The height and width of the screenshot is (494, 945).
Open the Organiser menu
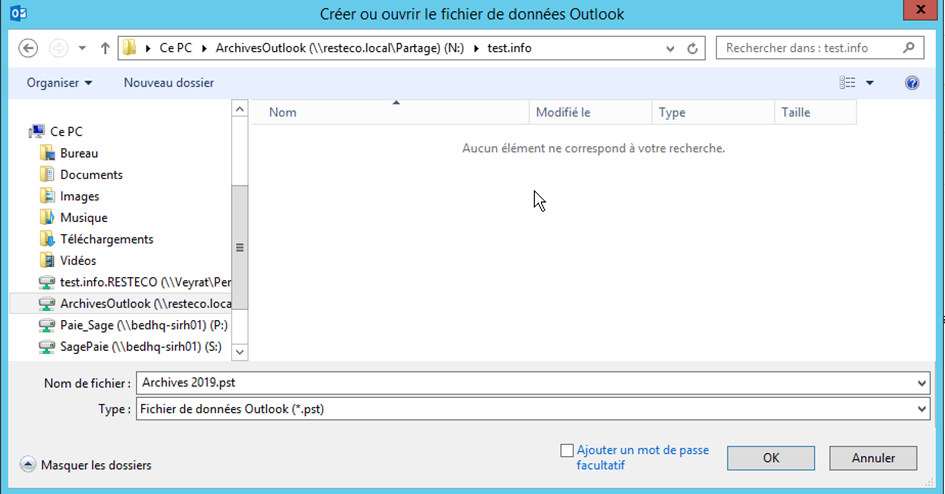point(59,83)
